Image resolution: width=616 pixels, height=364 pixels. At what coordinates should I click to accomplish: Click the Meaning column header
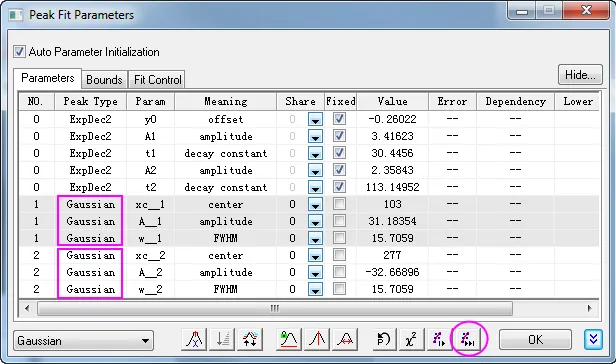coord(226,102)
